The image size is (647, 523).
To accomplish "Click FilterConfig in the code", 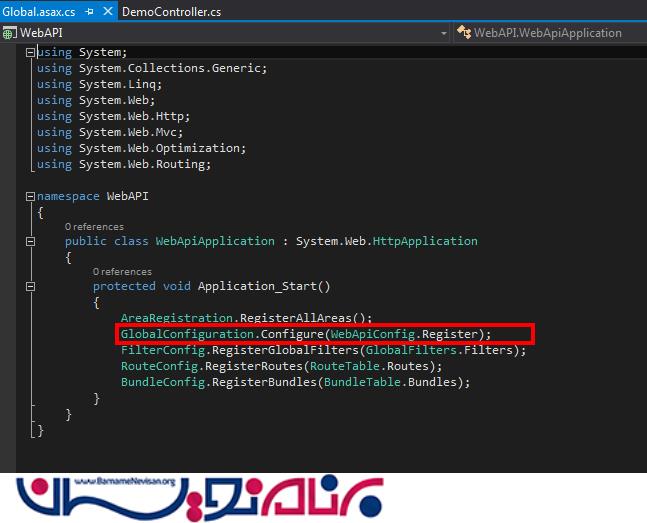I will point(163,350).
